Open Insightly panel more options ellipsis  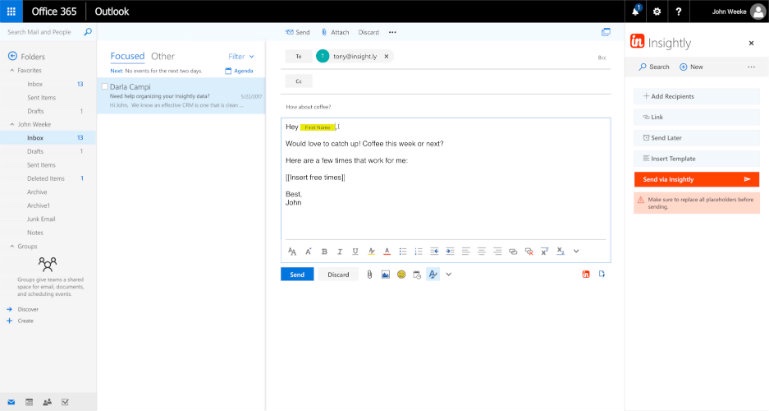pyautogui.click(x=751, y=67)
